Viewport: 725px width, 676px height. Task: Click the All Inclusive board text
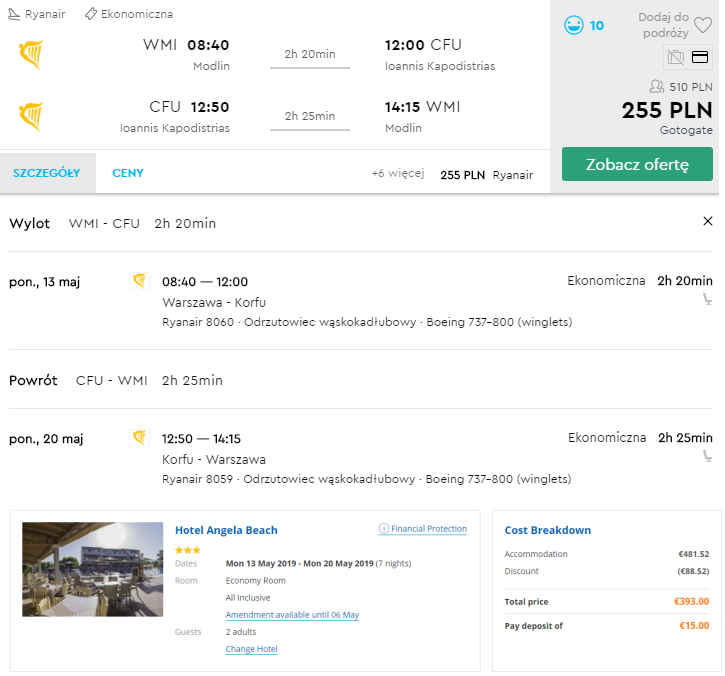coord(248,597)
